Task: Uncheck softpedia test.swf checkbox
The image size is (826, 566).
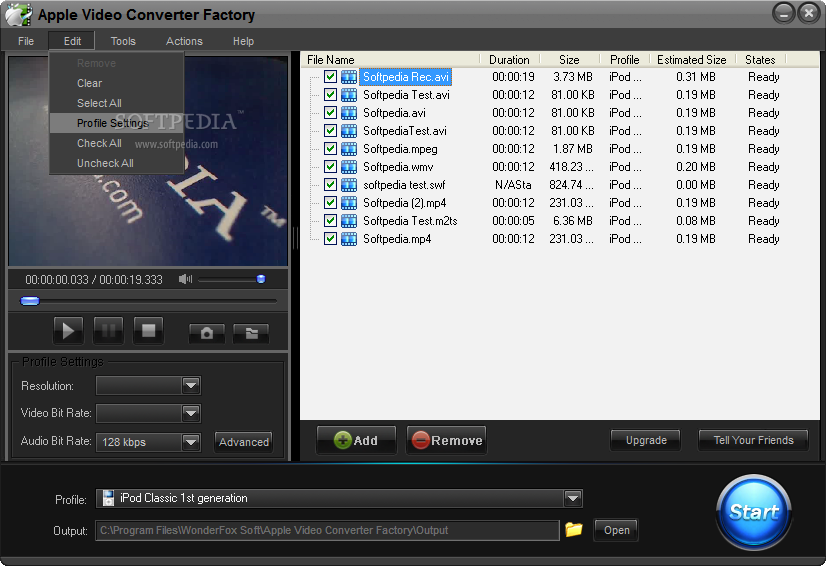Action: point(330,185)
